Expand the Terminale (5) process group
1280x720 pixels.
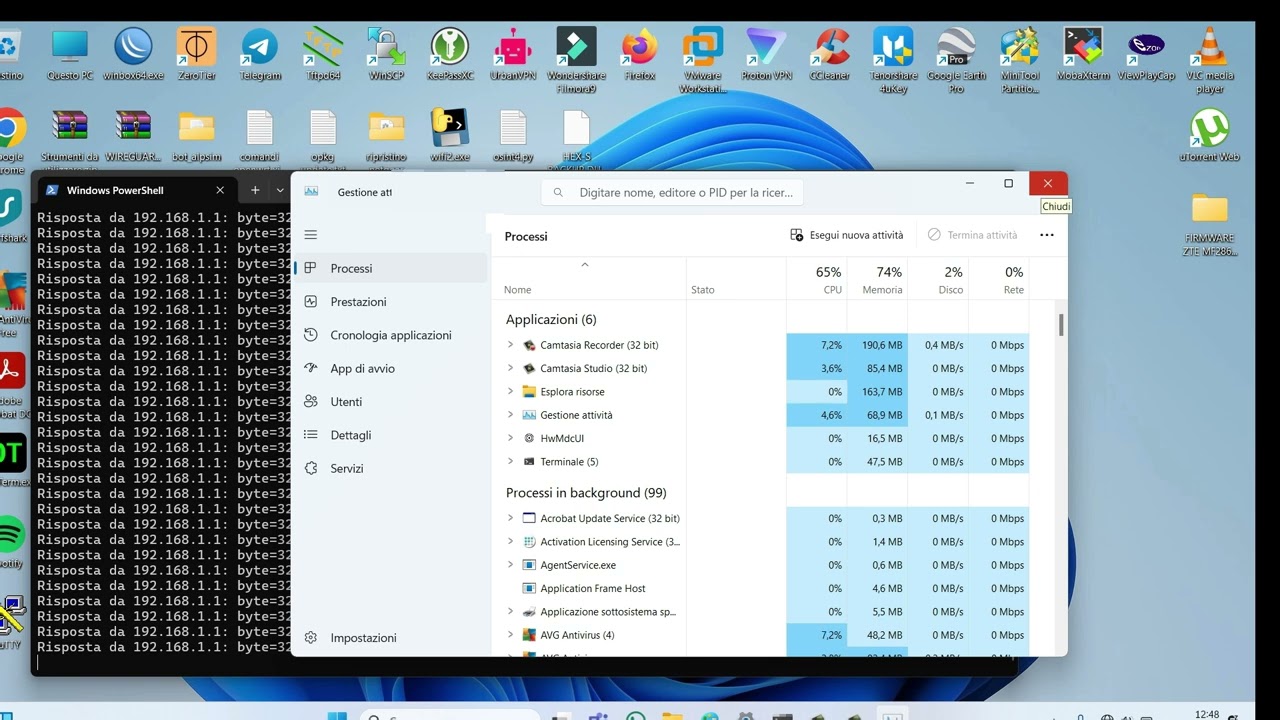(x=510, y=461)
